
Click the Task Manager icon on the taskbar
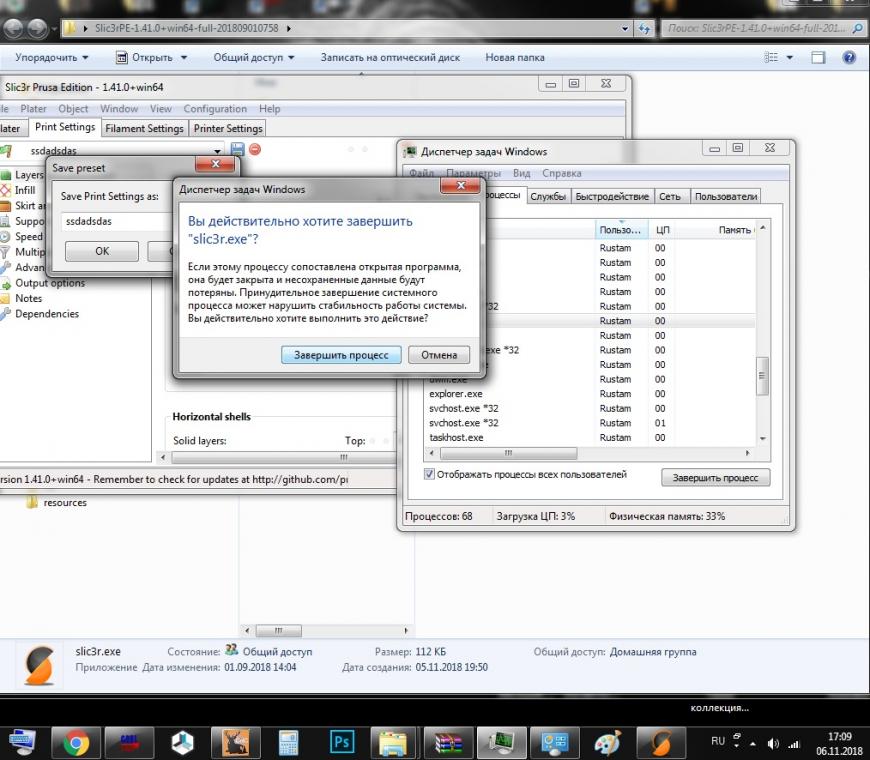coord(502,742)
